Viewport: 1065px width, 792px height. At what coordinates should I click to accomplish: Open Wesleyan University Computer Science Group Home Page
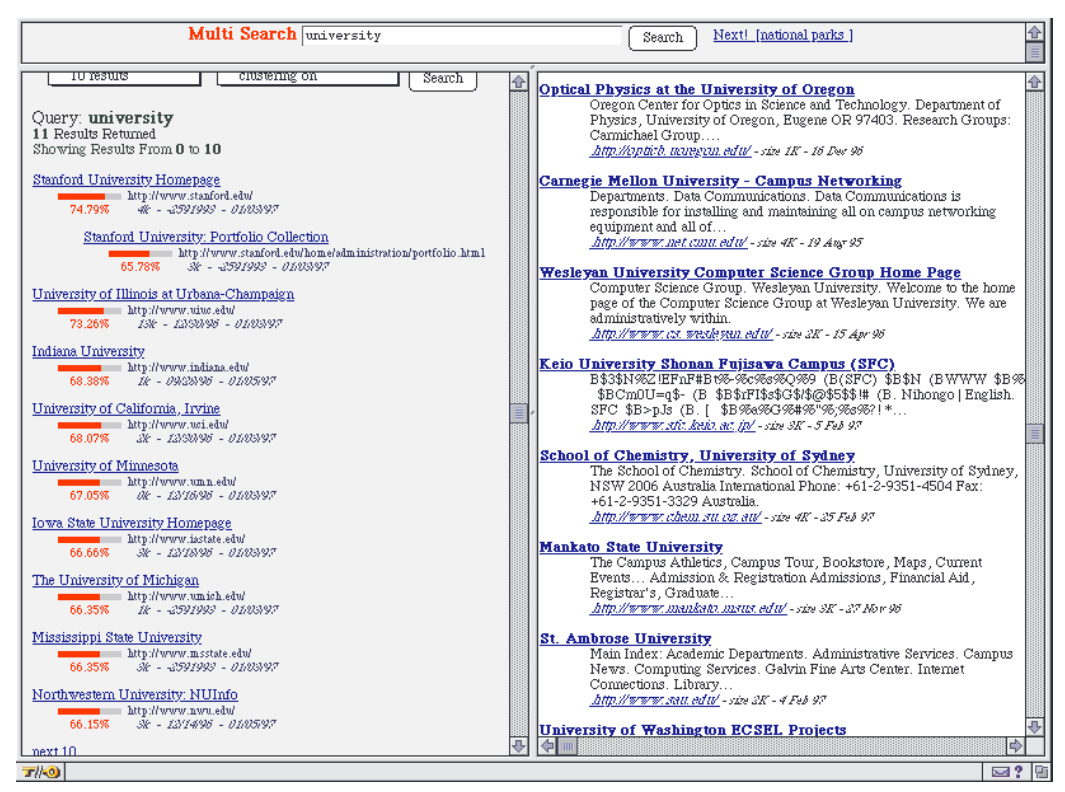750,272
